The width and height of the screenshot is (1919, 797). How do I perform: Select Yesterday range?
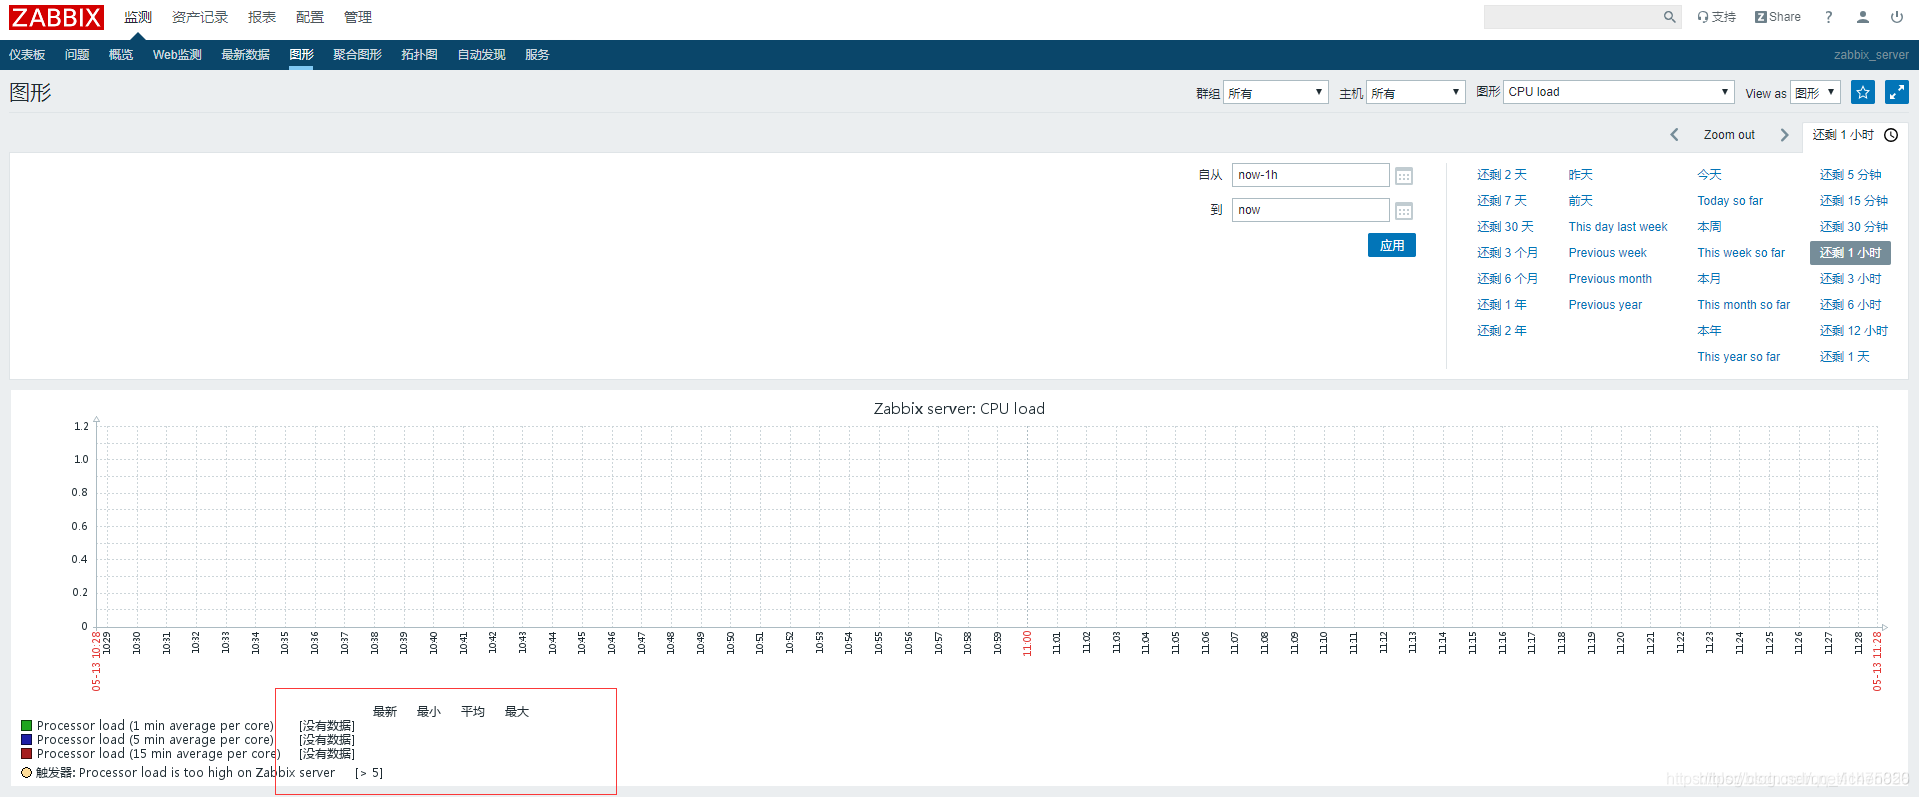pyautogui.click(x=1581, y=175)
